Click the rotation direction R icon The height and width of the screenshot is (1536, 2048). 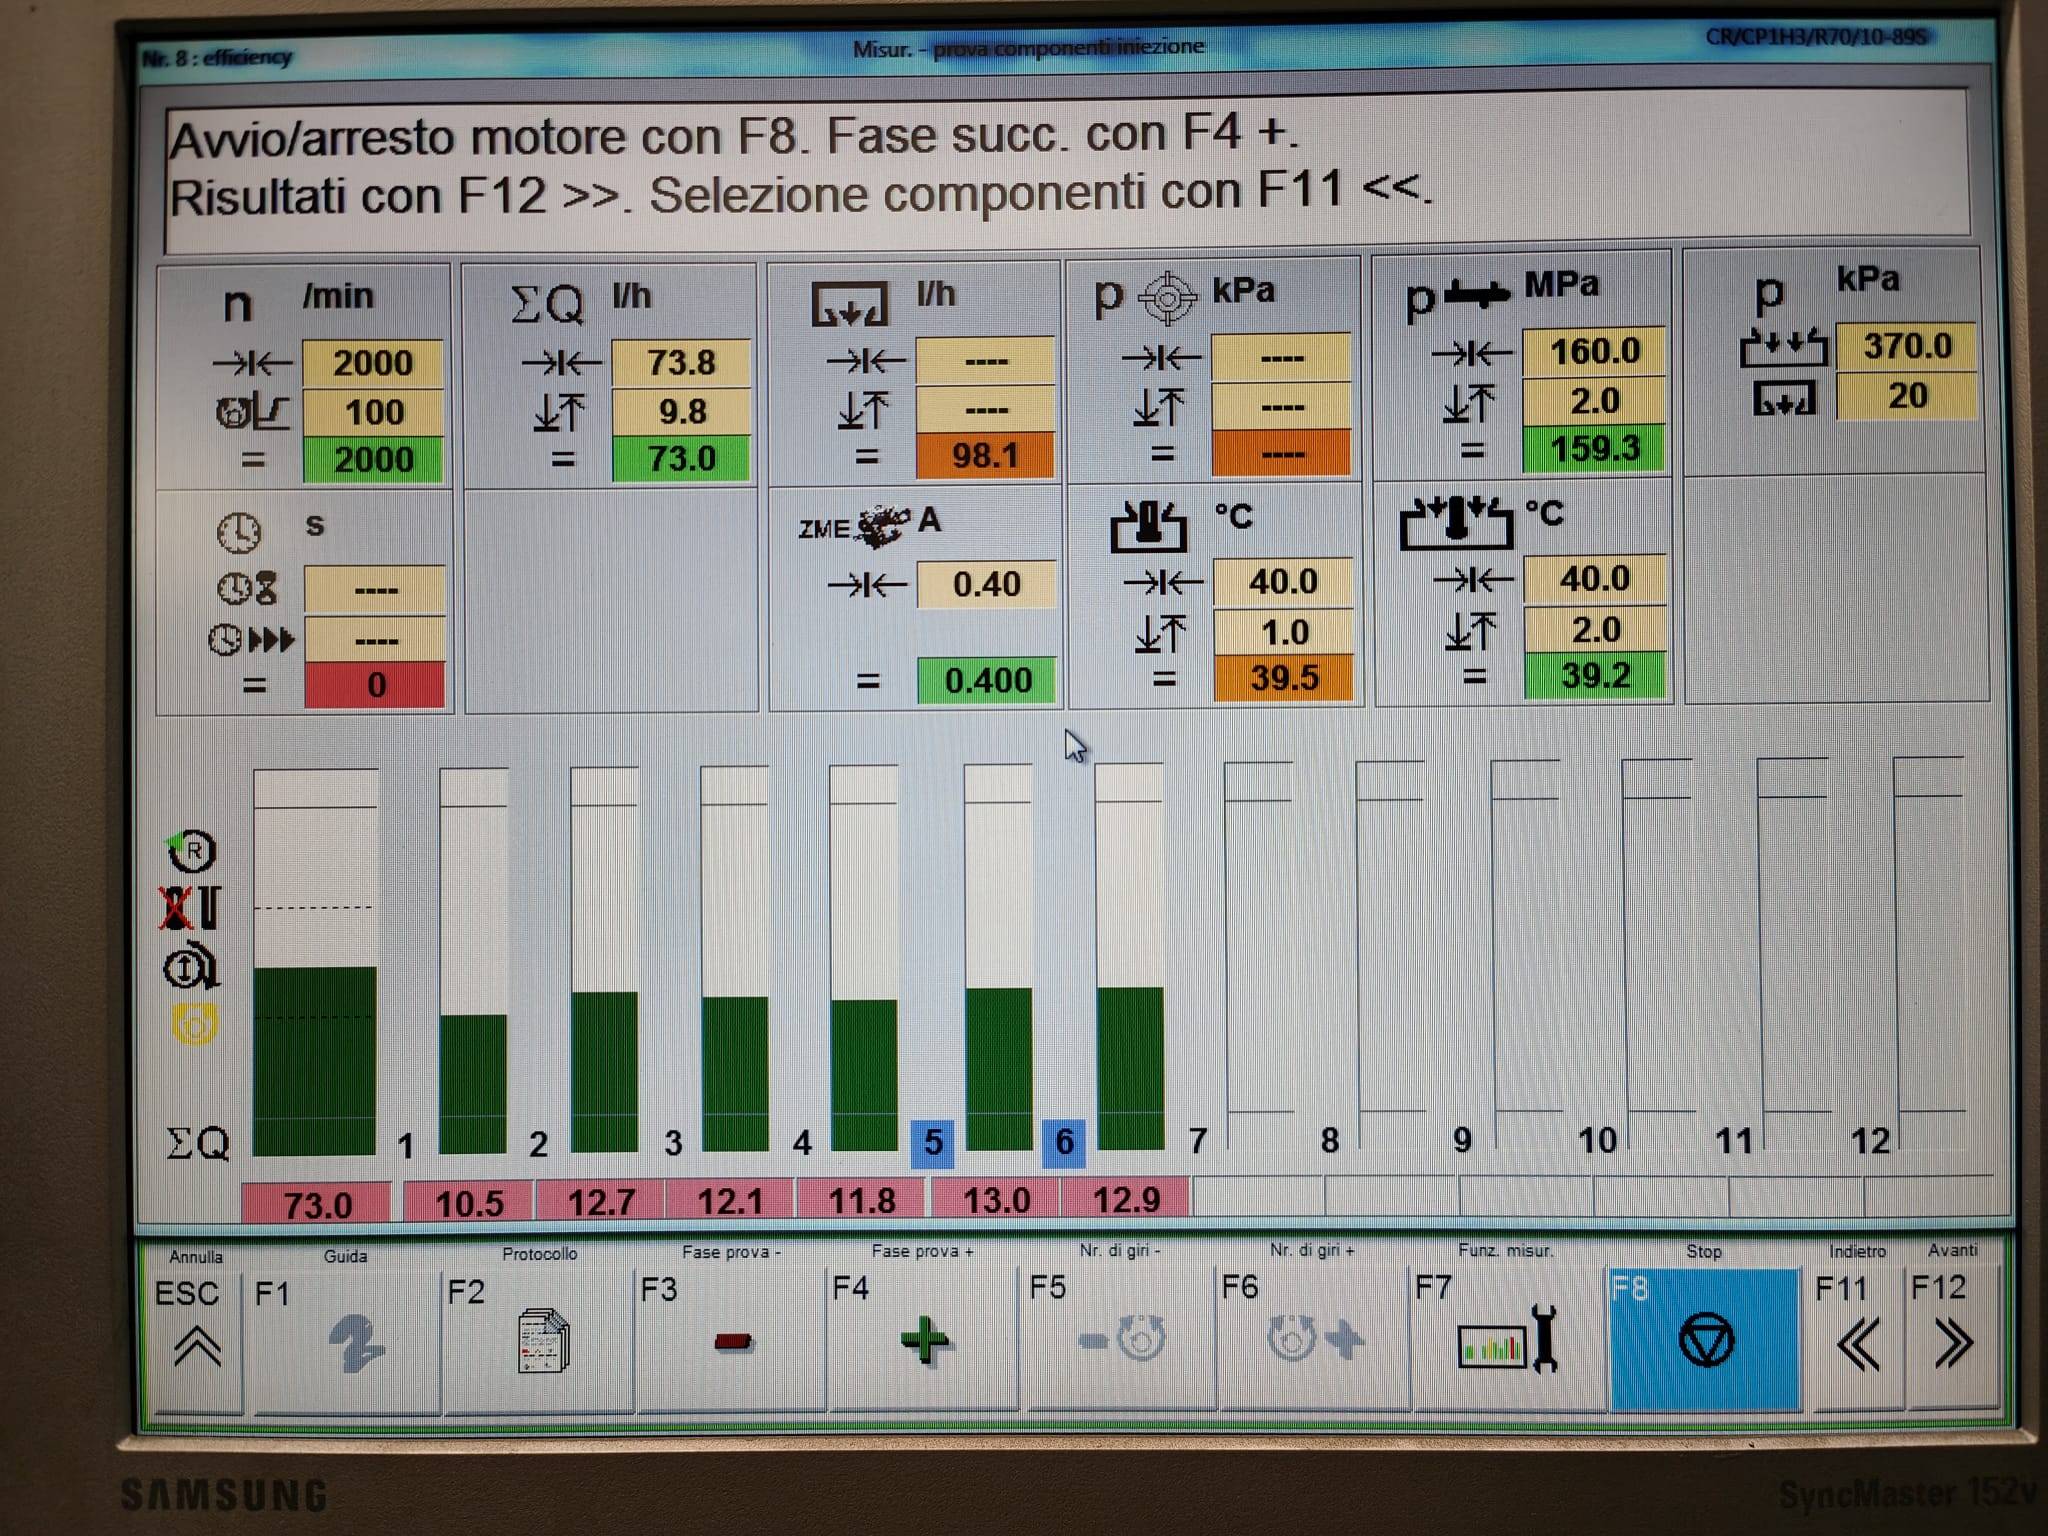191,851
